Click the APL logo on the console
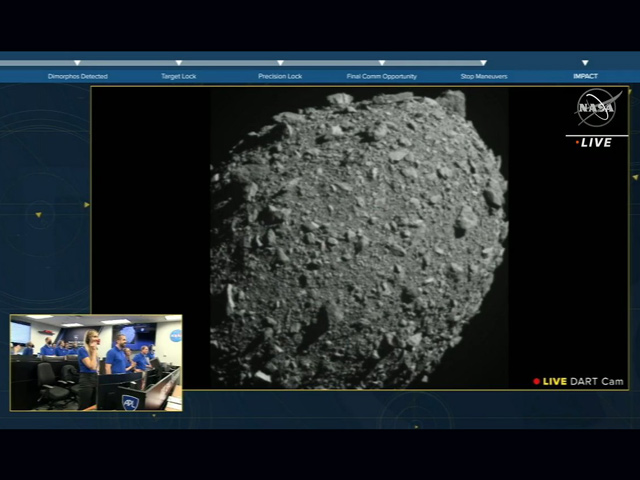The image size is (640, 480). [x=130, y=402]
